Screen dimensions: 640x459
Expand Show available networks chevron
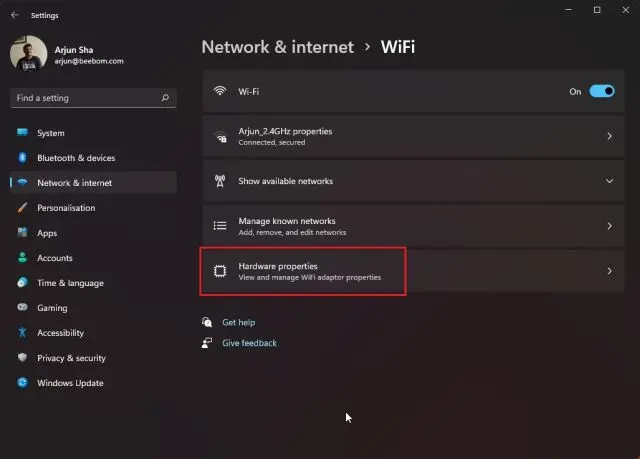609,181
